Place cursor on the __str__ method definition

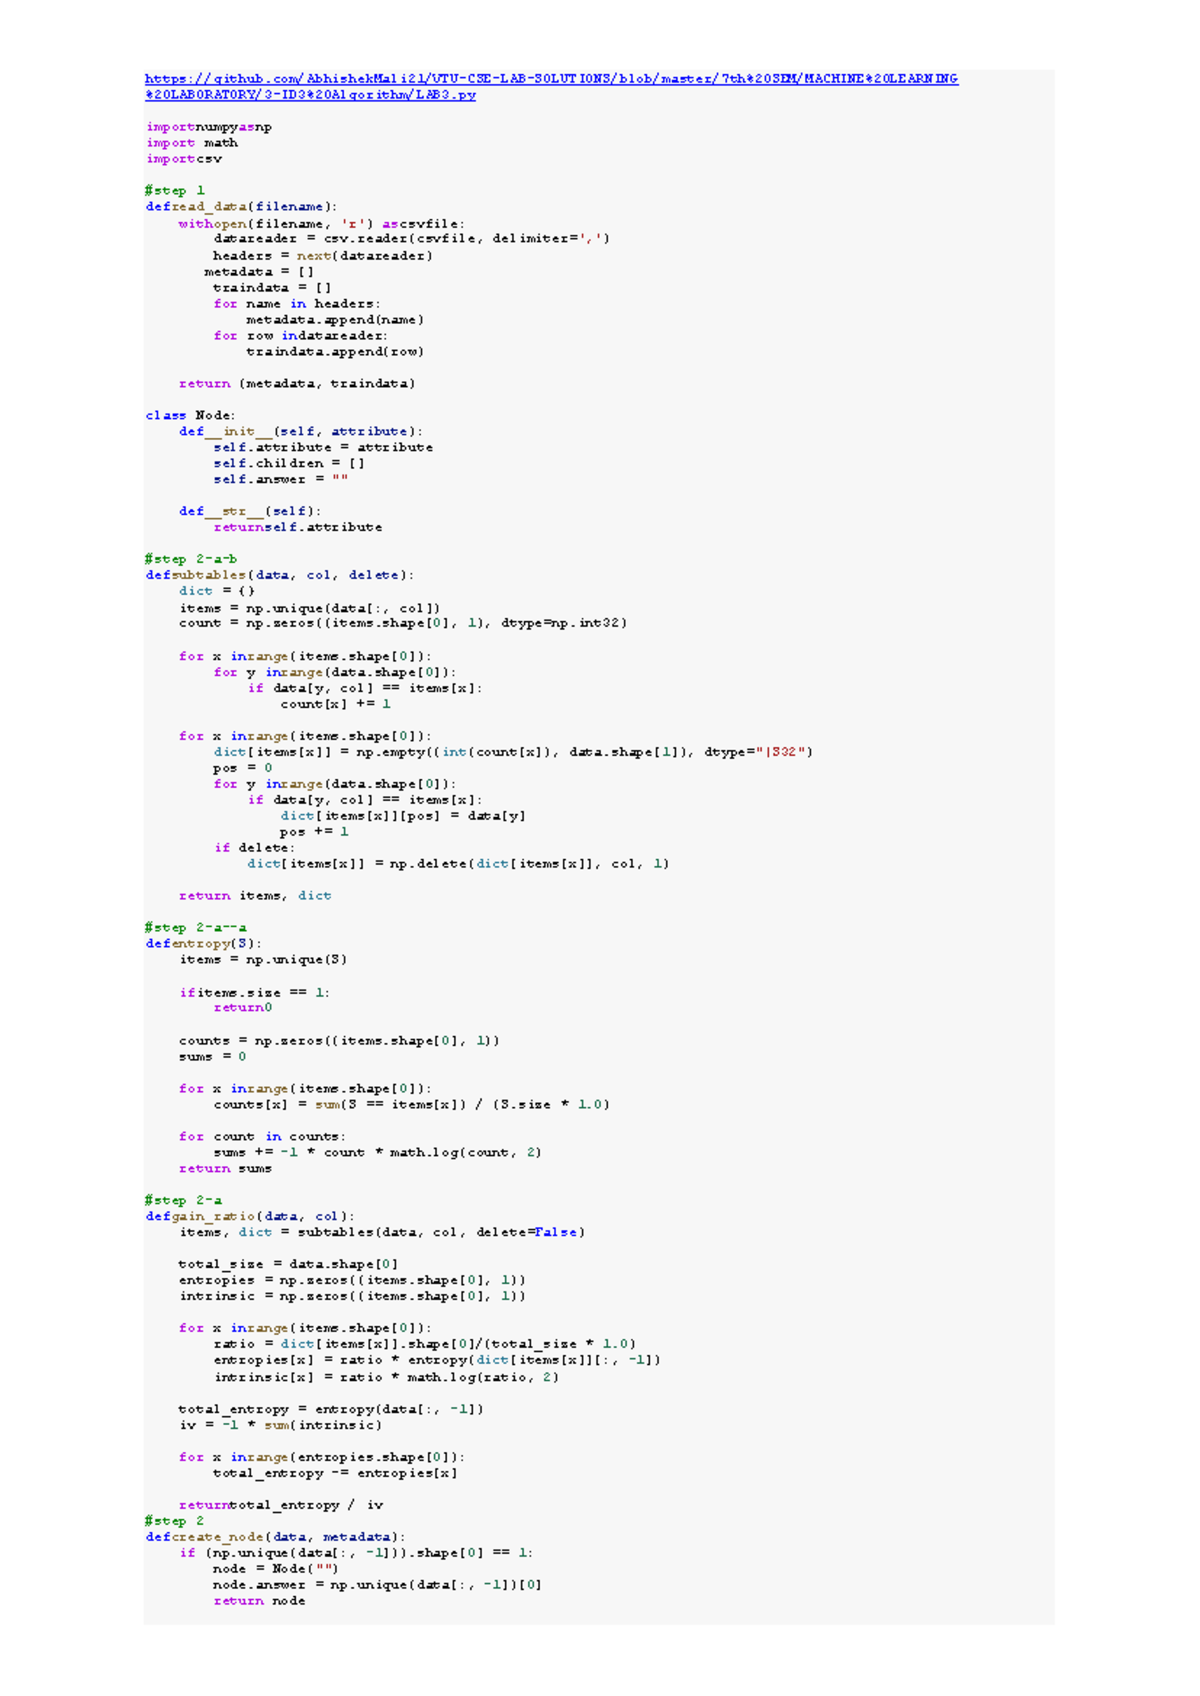250,511
